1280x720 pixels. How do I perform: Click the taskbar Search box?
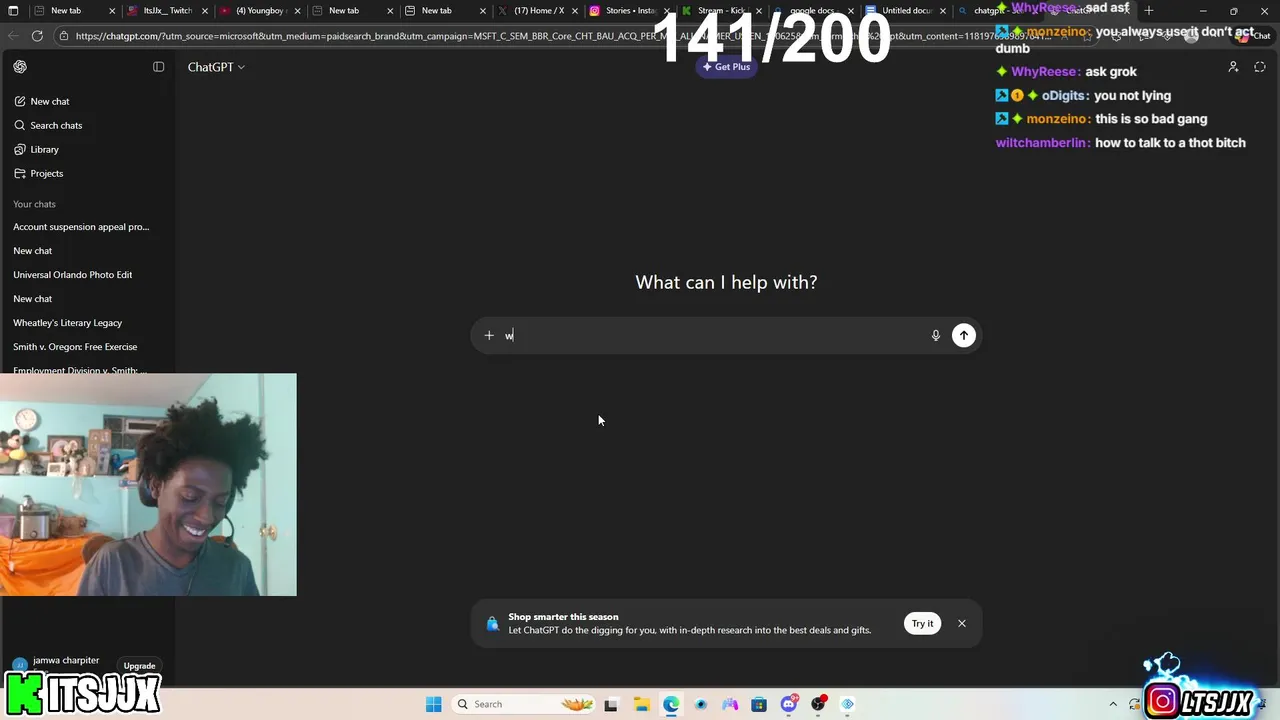(x=524, y=704)
